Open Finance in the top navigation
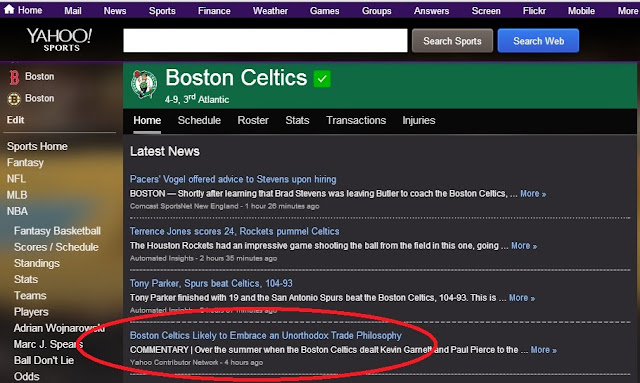This screenshot has height=383, width=640. point(214,11)
